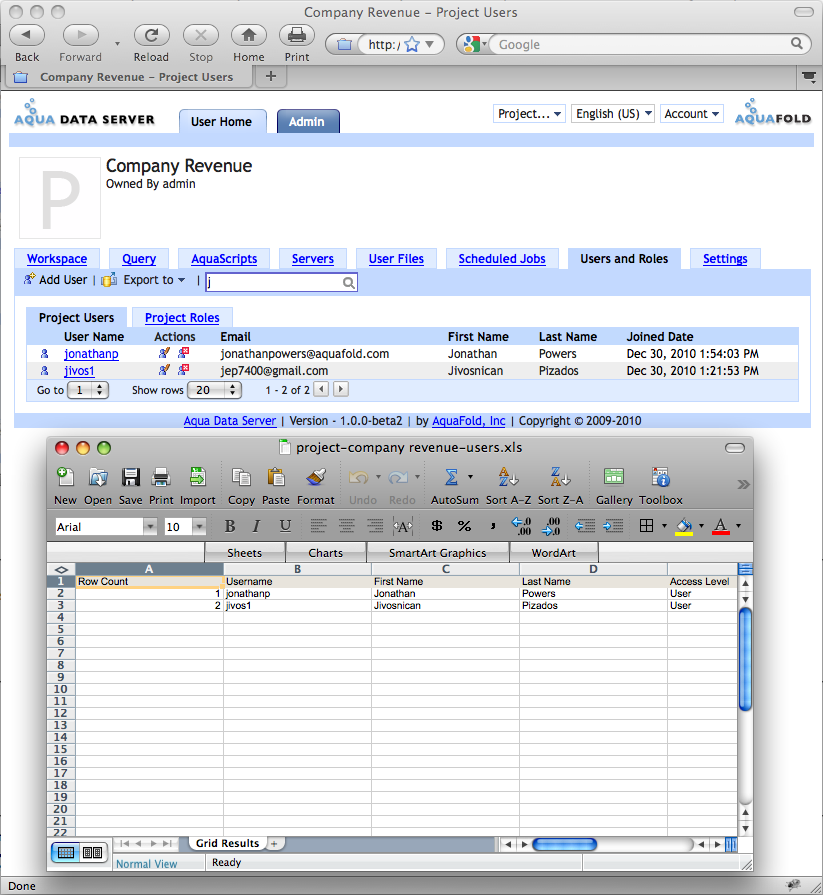Open the Workspace tab

coord(57,259)
